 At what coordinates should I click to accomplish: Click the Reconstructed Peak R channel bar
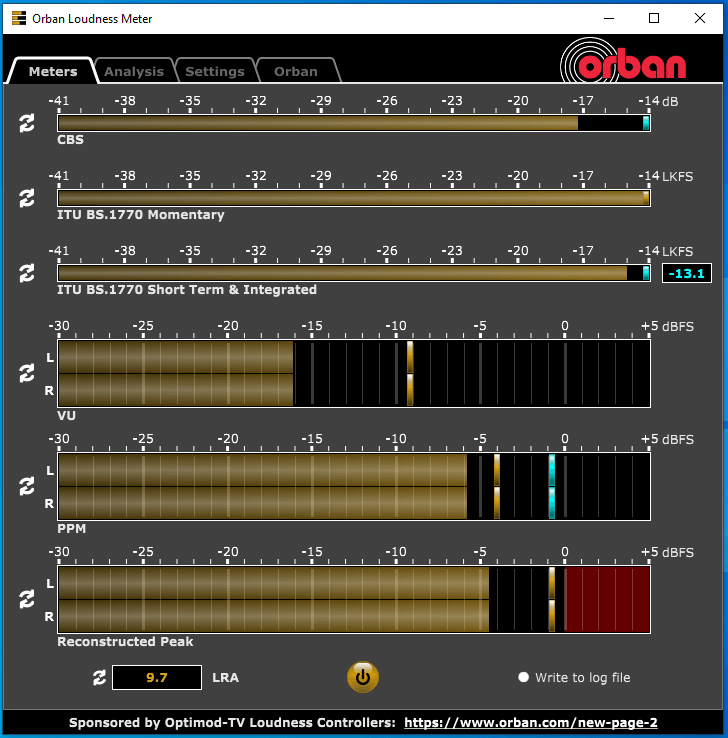pyautogui.click(x=354, y=616)
